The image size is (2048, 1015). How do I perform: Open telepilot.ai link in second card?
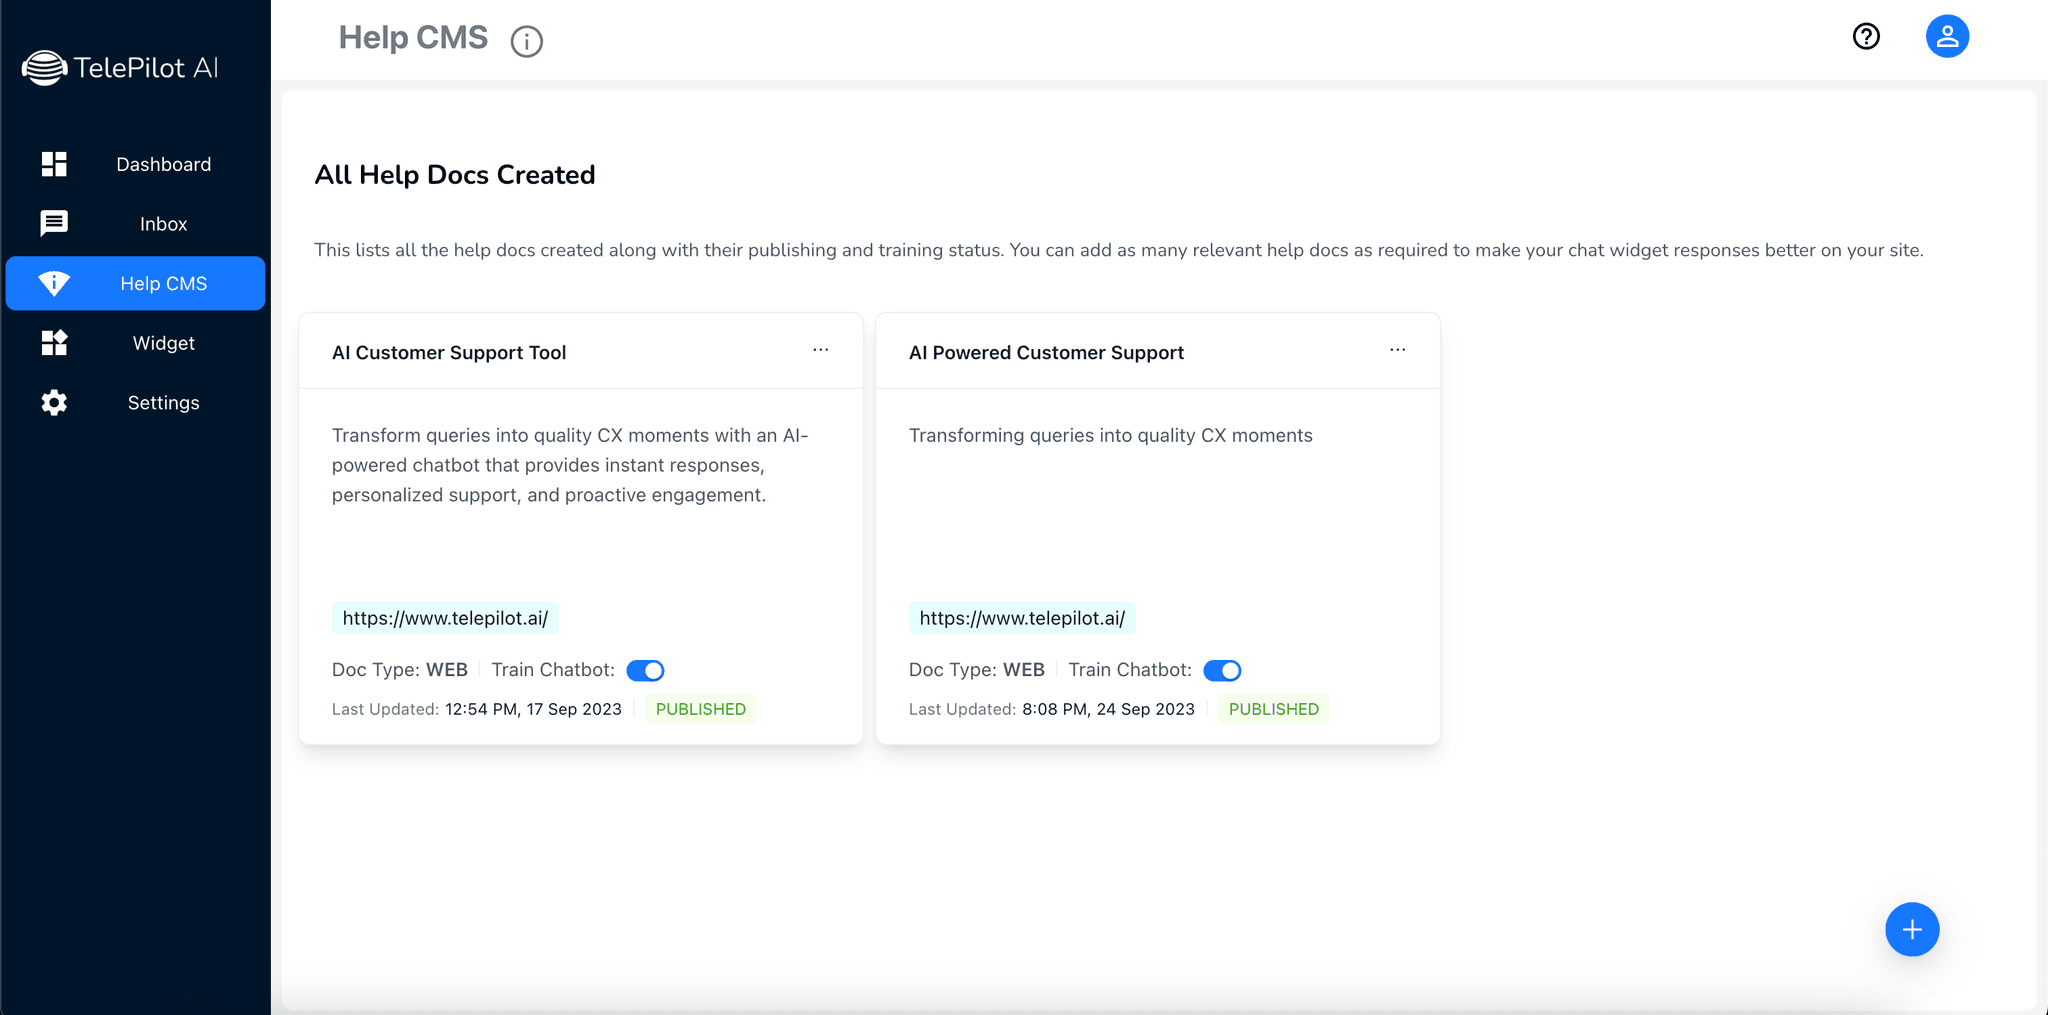(1022, 618)
